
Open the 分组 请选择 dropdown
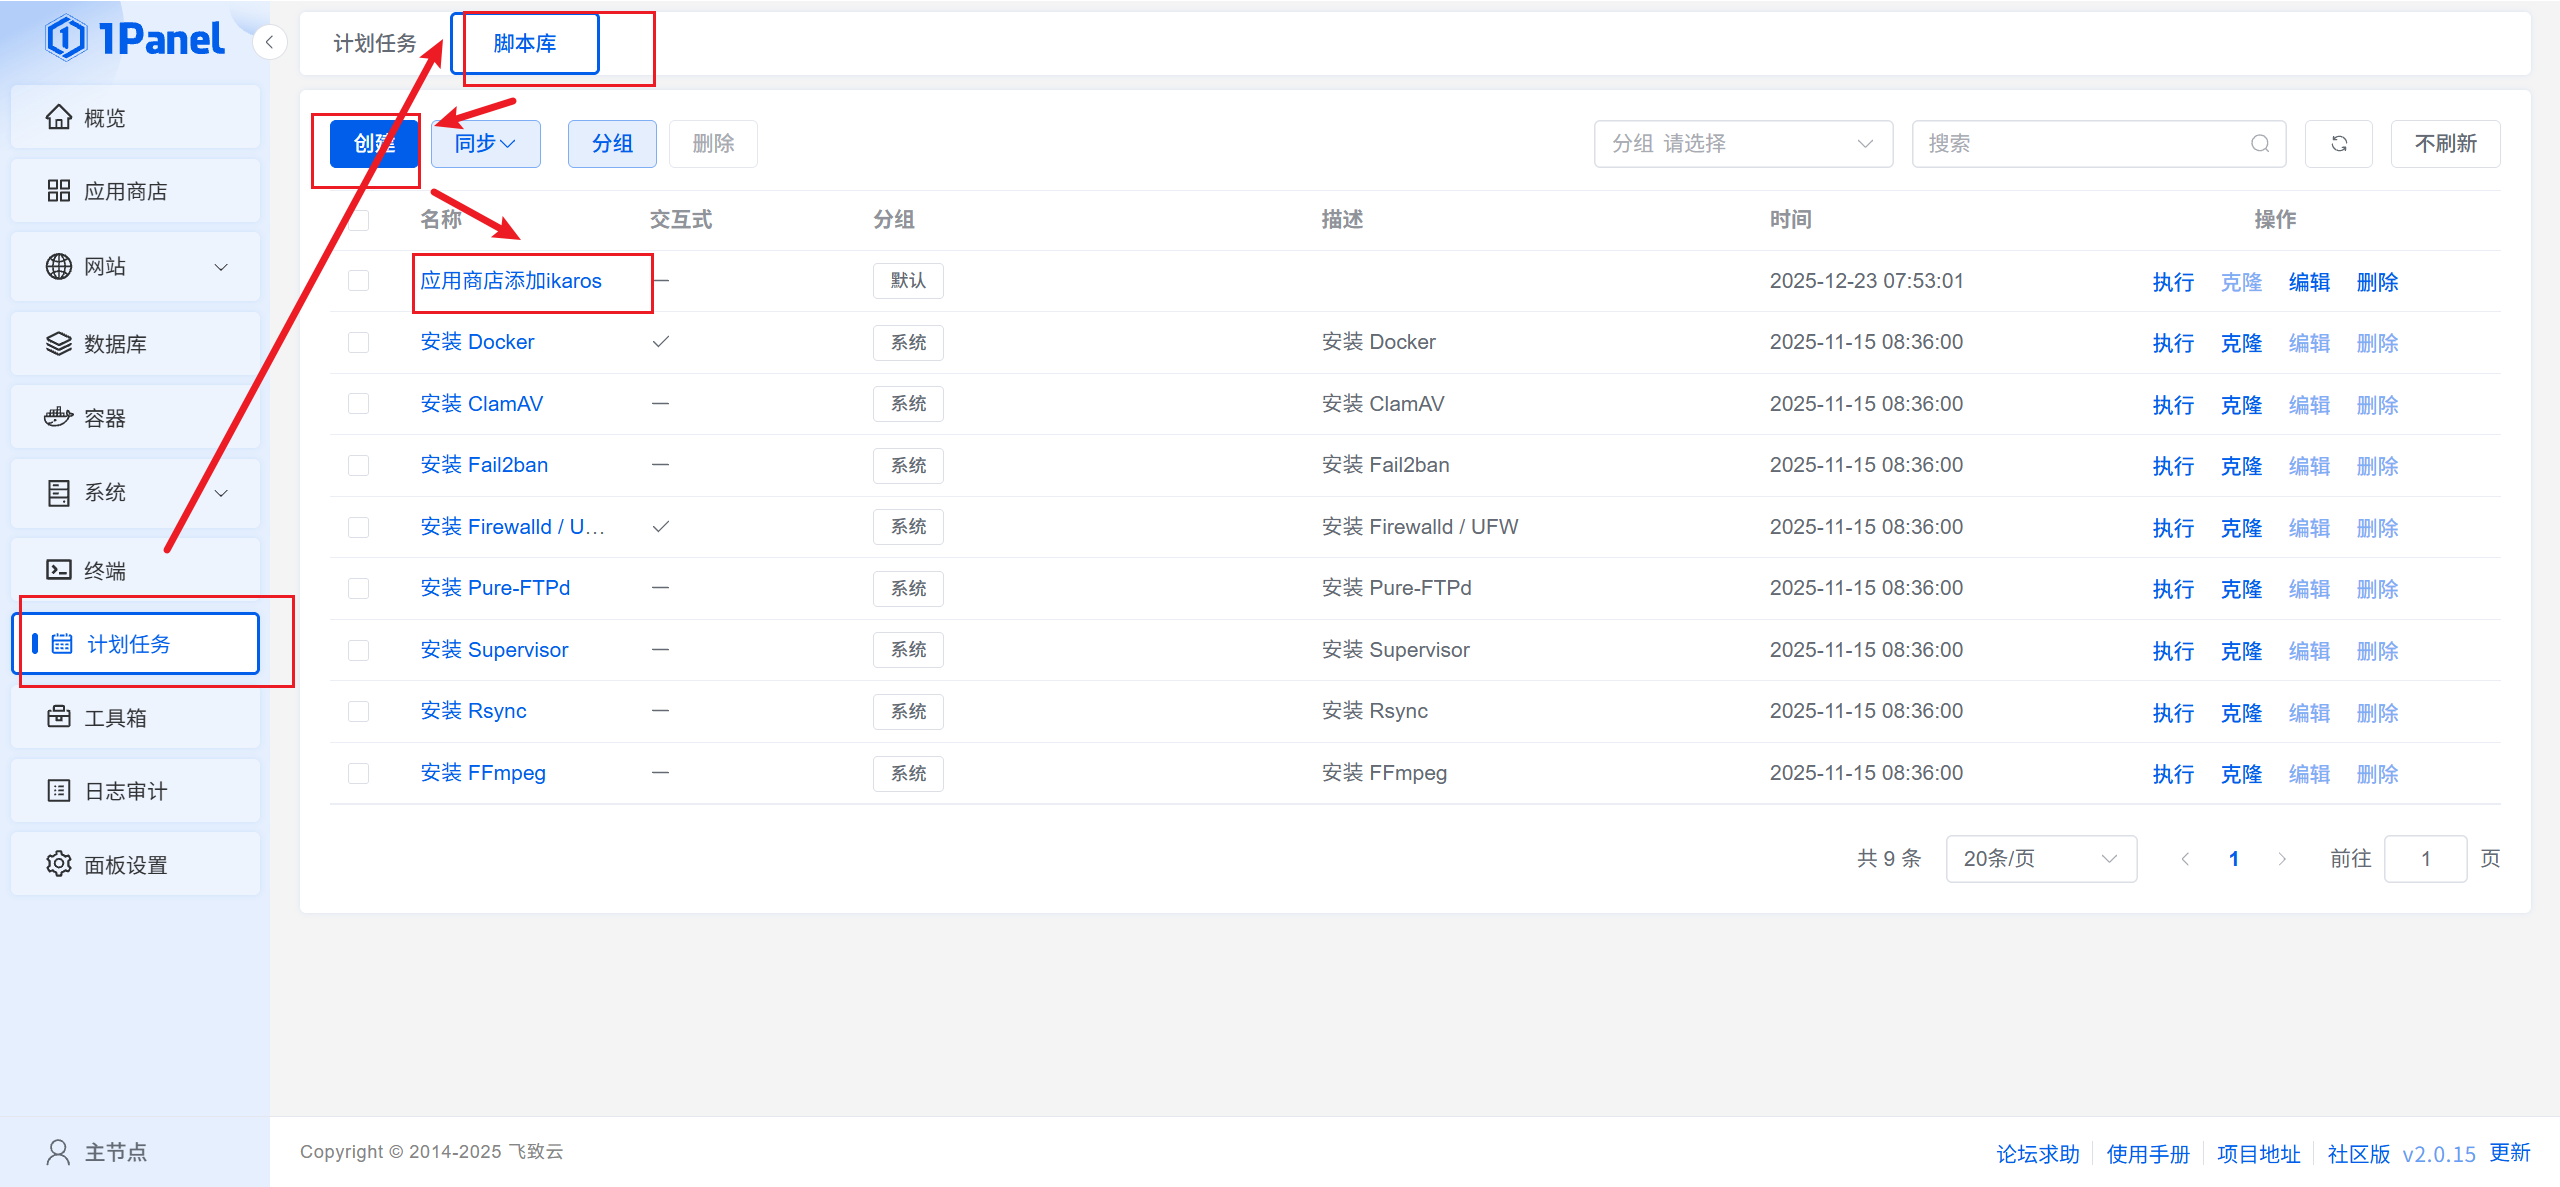pyautogui.click(x=1742, y=144)
